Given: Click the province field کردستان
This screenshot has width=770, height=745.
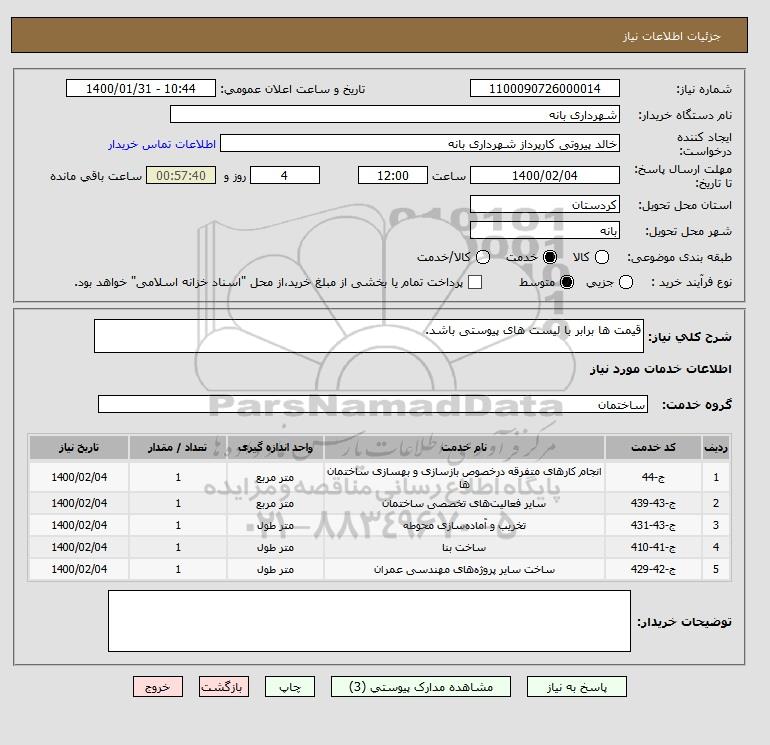Looking at the screenshot, I should point(545,204).
